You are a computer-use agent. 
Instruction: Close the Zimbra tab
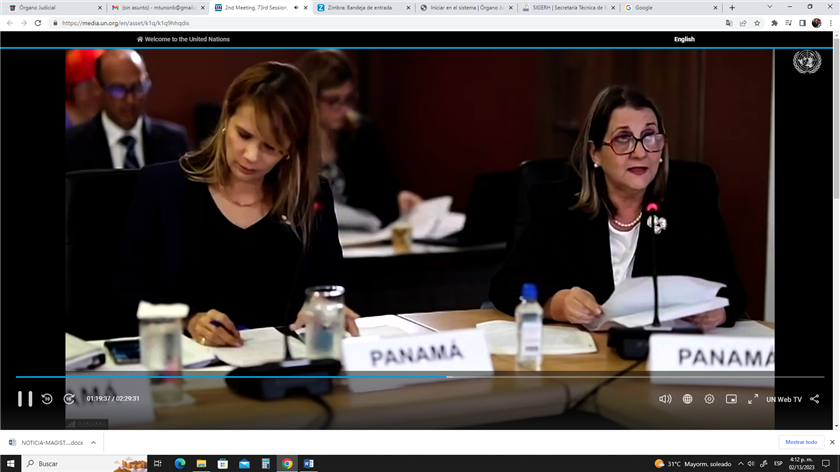408,8
